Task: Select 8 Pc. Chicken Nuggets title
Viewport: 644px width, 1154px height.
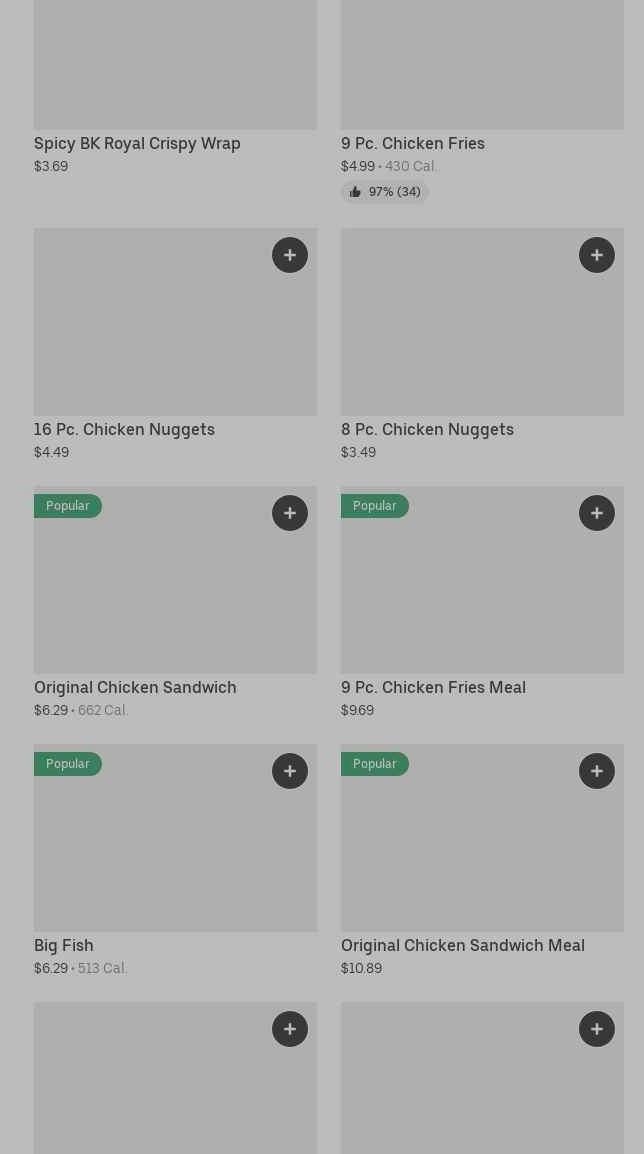Action: pos(427,429)
